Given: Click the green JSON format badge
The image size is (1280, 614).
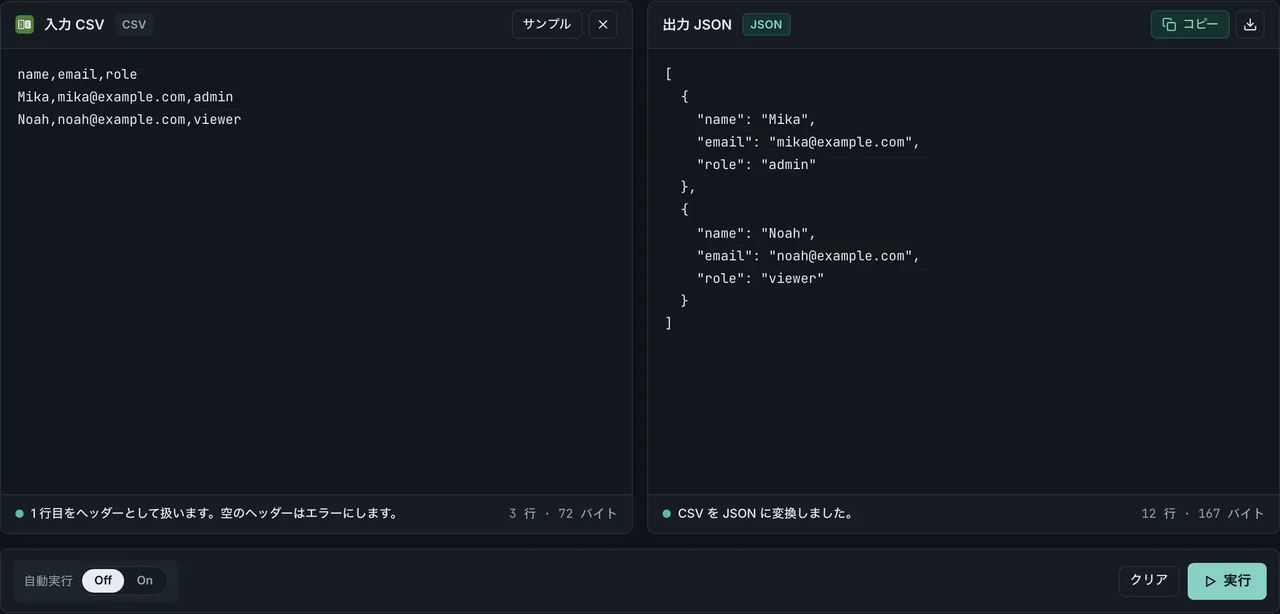Looking at the screenshot, I should point(766,24).
